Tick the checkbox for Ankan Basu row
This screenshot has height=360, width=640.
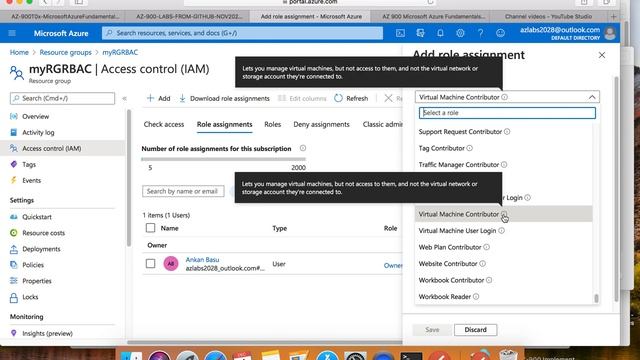coord(151,264)
